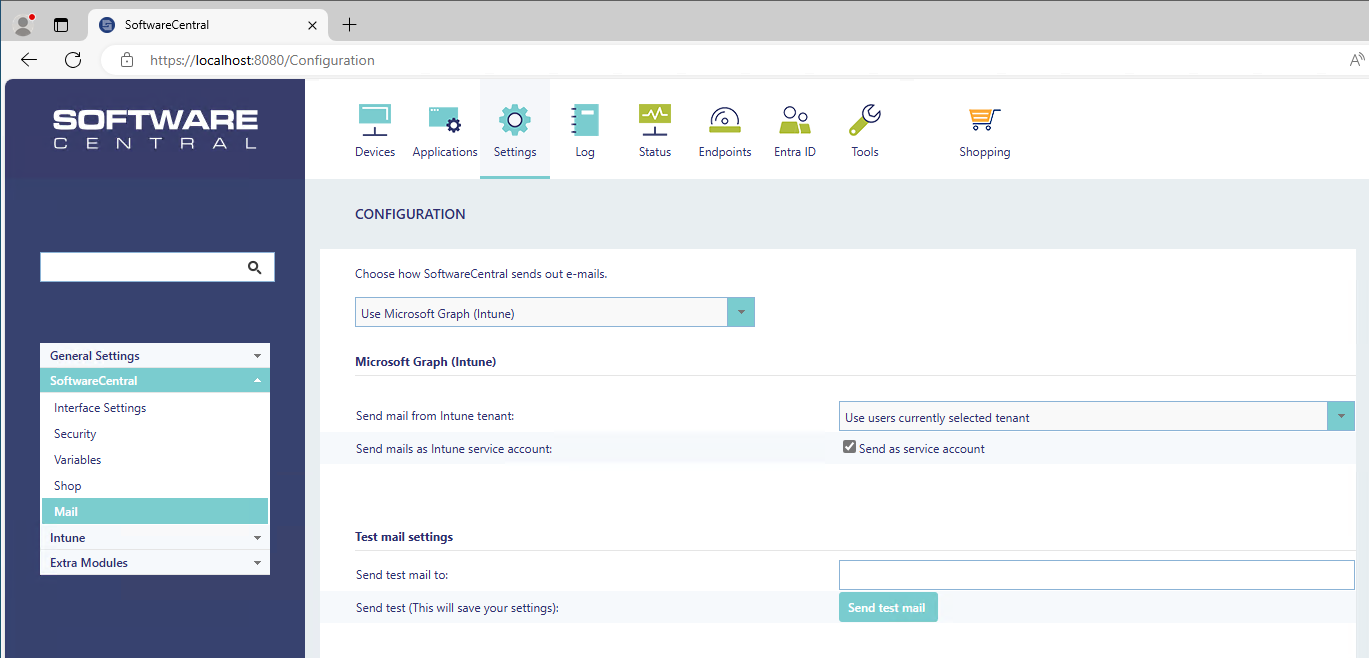Open the Endpoints gauge icon
This screenshot has height=658, width=1369.
tap(725, 121)
